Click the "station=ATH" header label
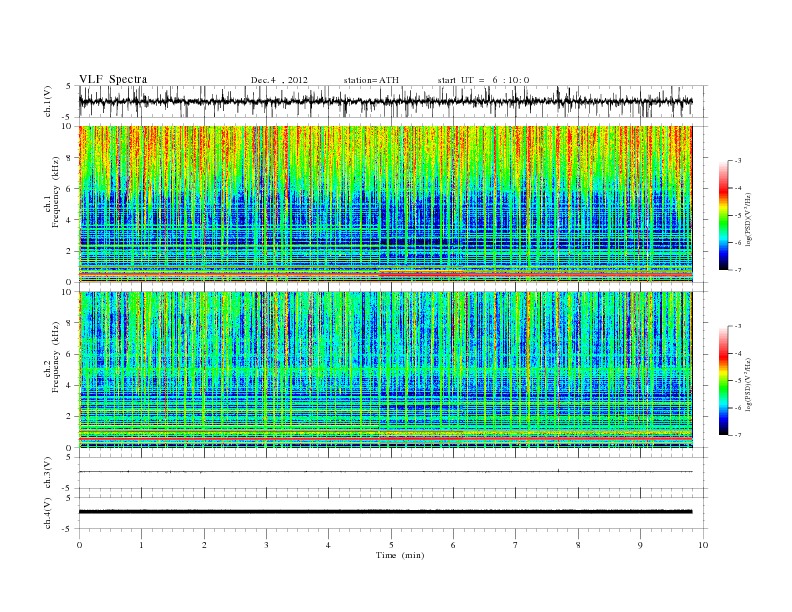Screen dimensions: 792x612 point(371,80)
